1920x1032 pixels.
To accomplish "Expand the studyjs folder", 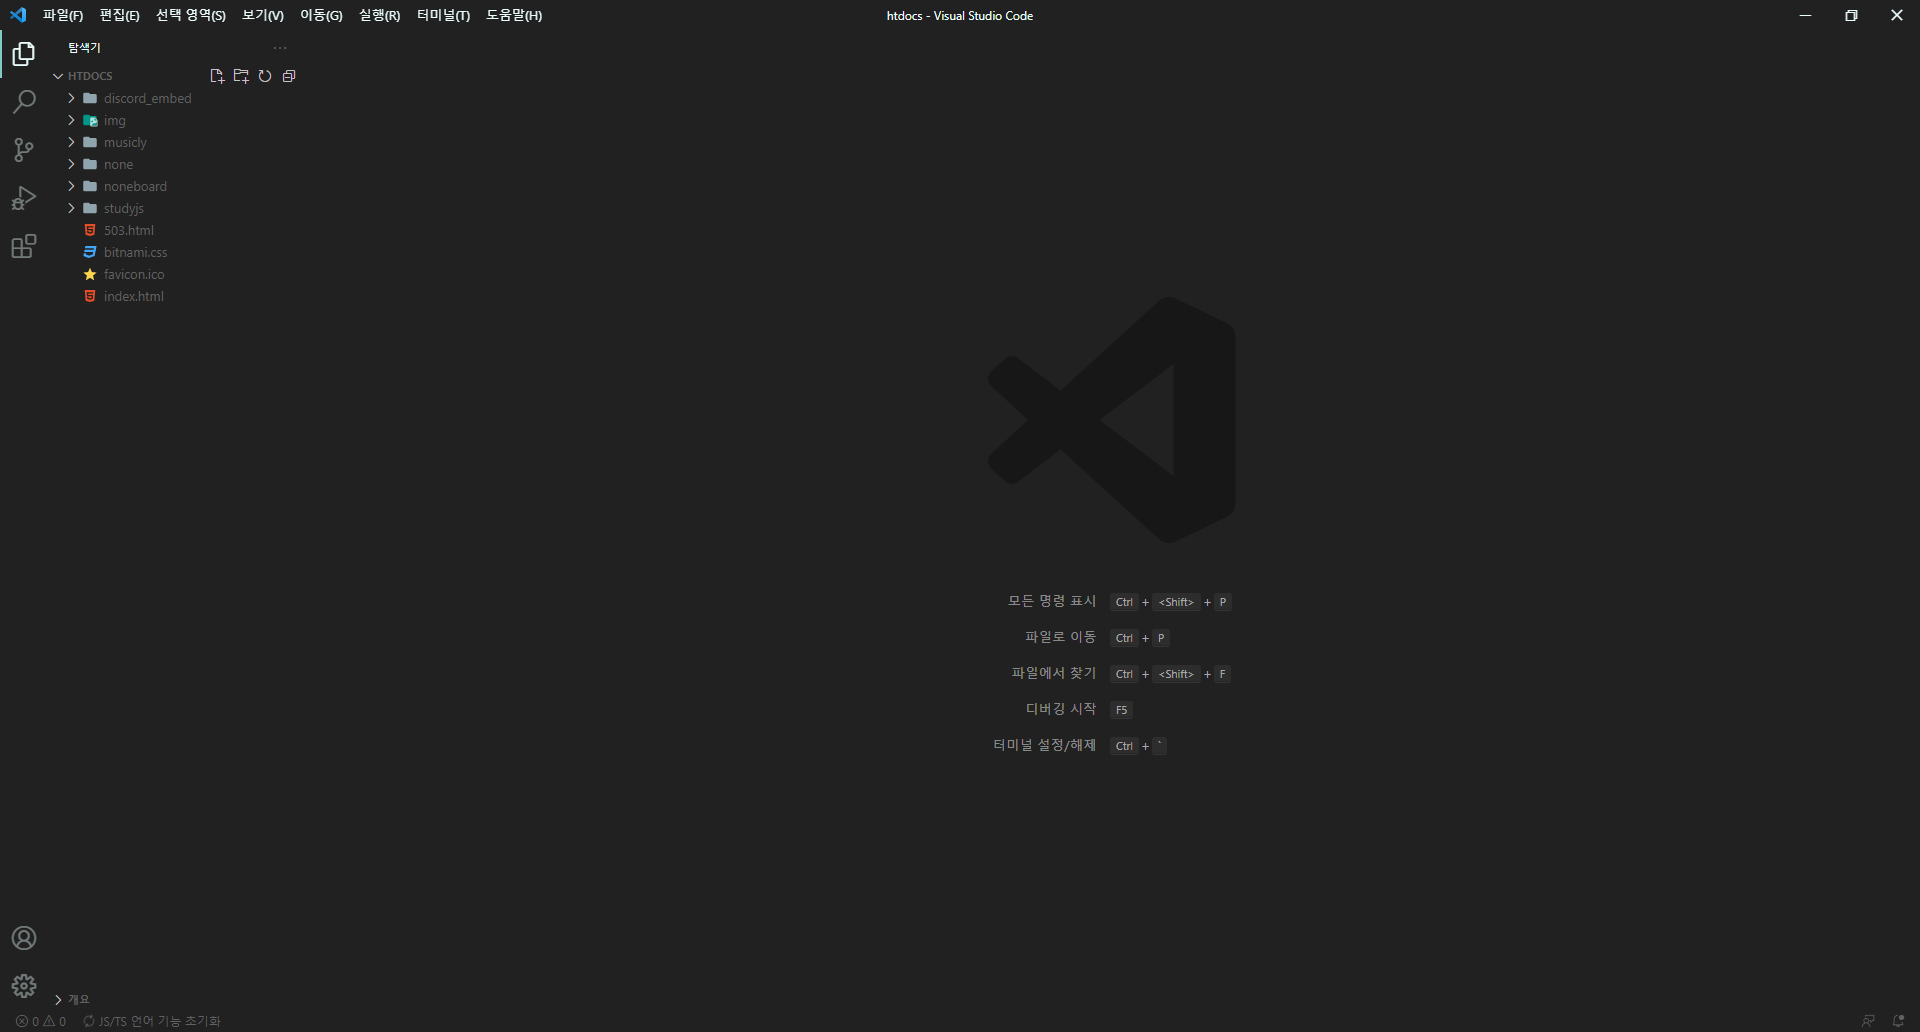I will coord(71,208).
